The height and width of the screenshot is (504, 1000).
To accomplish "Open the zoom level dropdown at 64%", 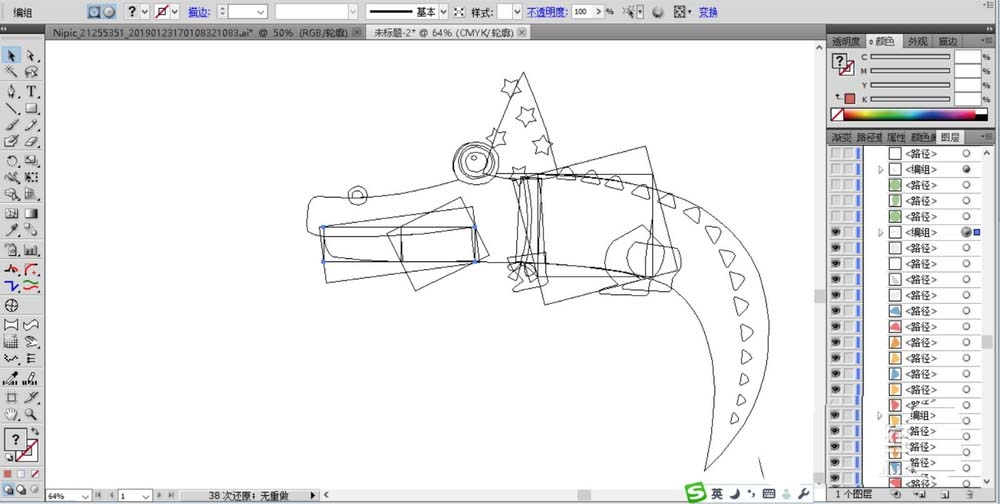I will [x=82, y=495].
